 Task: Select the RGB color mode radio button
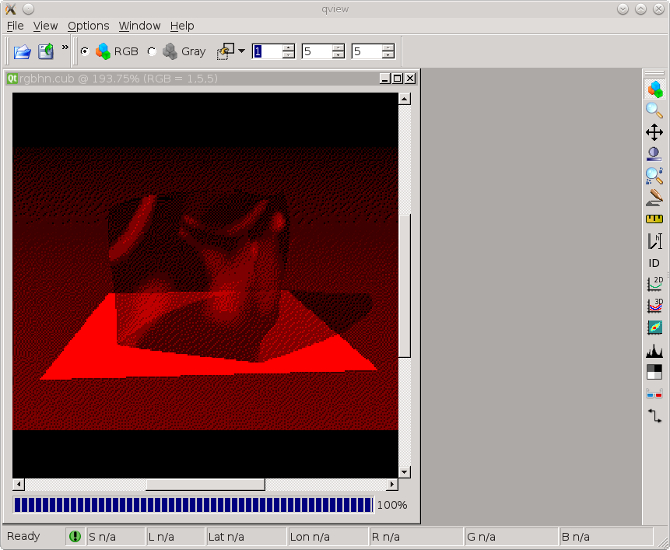coord(84,51)
